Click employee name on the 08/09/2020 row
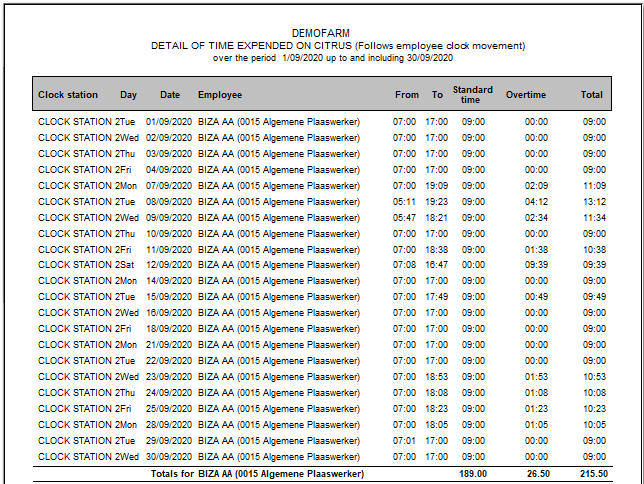 pos(279,202)
